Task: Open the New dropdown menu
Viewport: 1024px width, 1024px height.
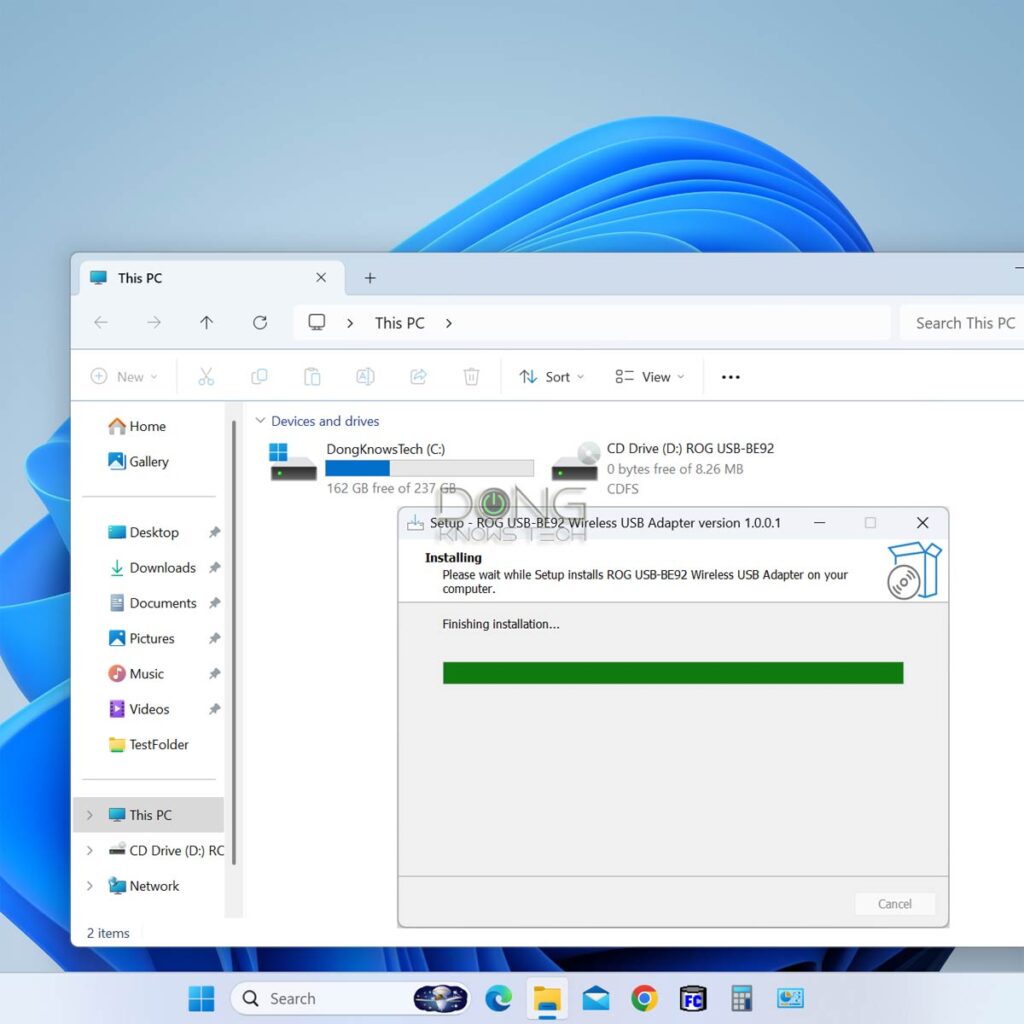Action: [x=124, y=377]
